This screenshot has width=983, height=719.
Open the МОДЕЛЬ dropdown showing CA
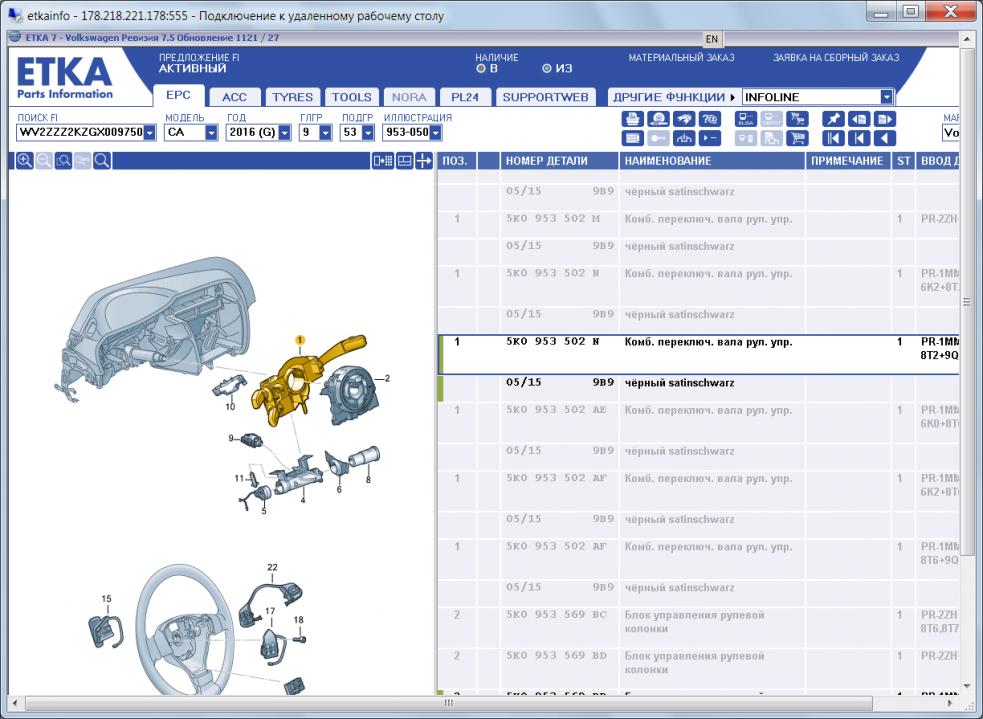[x=211, y=132]
